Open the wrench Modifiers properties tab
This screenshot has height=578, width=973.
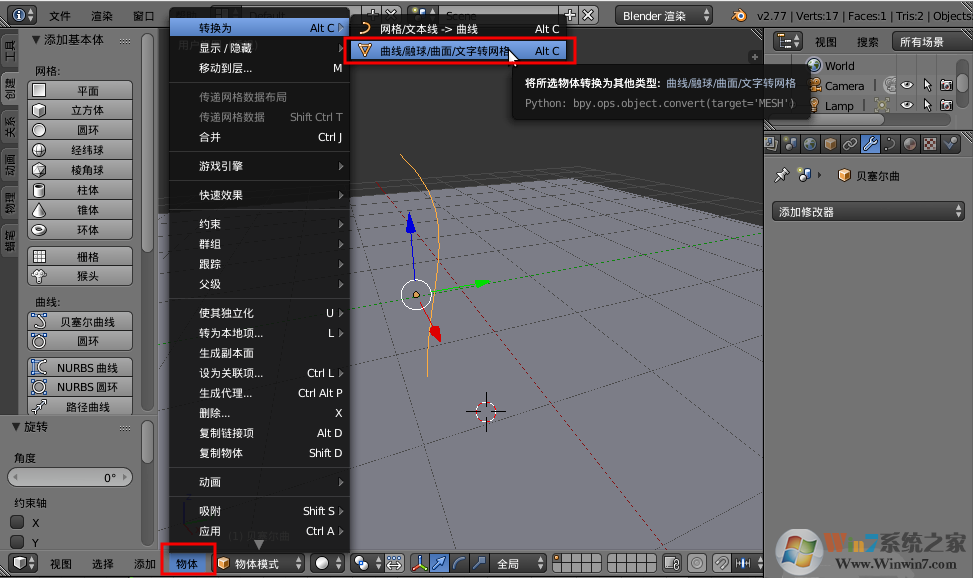(x=870, y=142)
